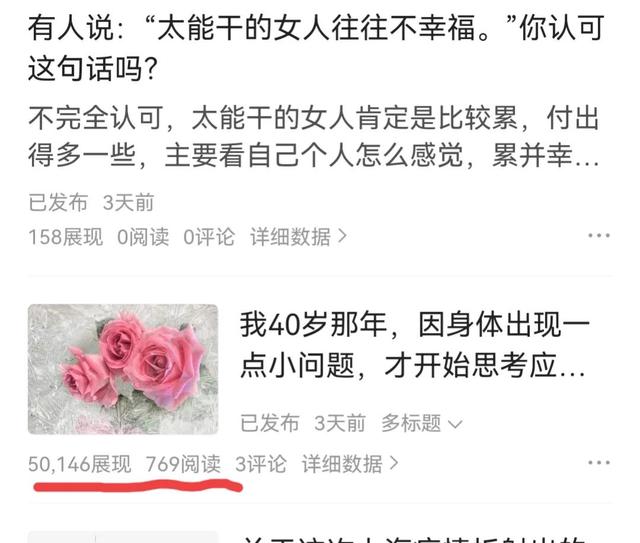Open the question title about 太能干的女人
The height and width of the screenshot is (543, 640).
[x=316, y=48]
